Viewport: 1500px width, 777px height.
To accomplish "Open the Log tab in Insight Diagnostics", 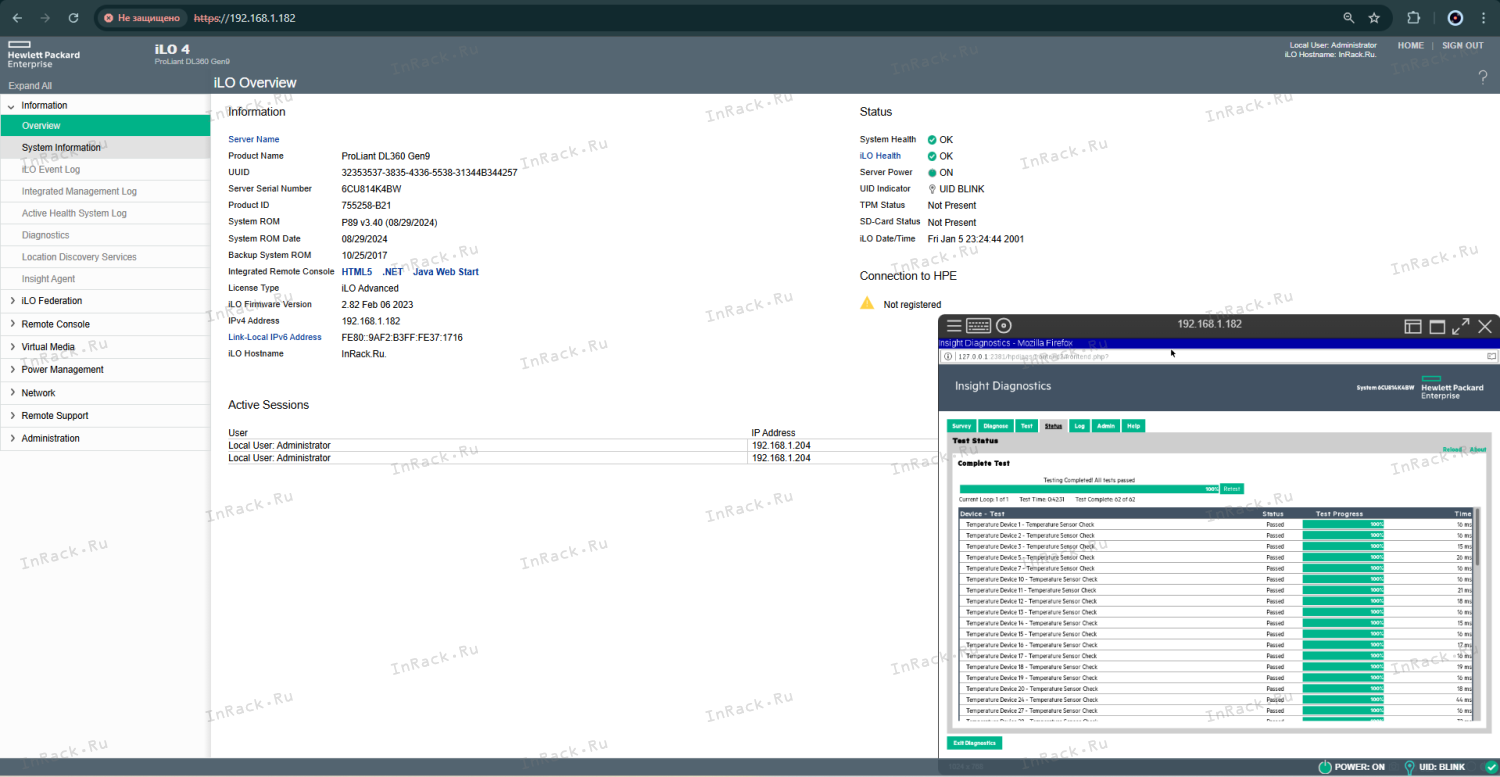I will click(x=1079, y=426).
